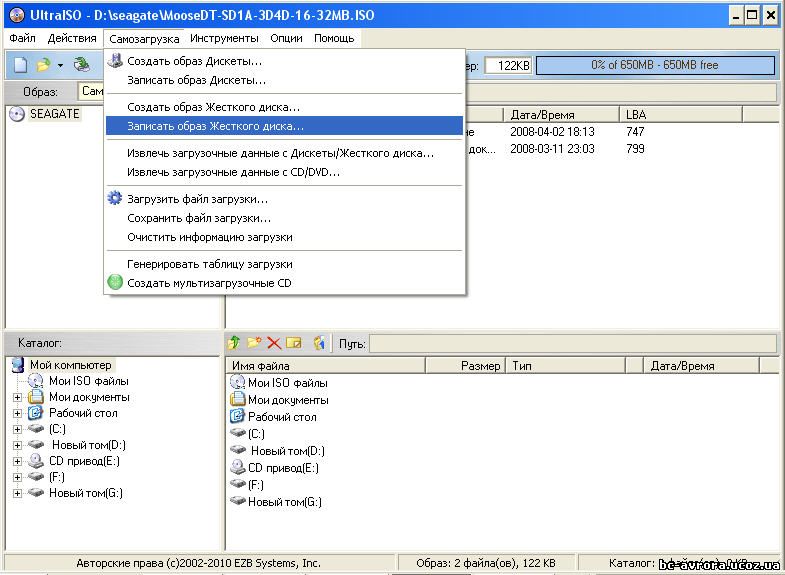Choose Извлечь загрузочные данные с Дискеты/Жесткого диска
Image resolution: width=785 pixels, height=575 pixels.
[x=284, y=153]
